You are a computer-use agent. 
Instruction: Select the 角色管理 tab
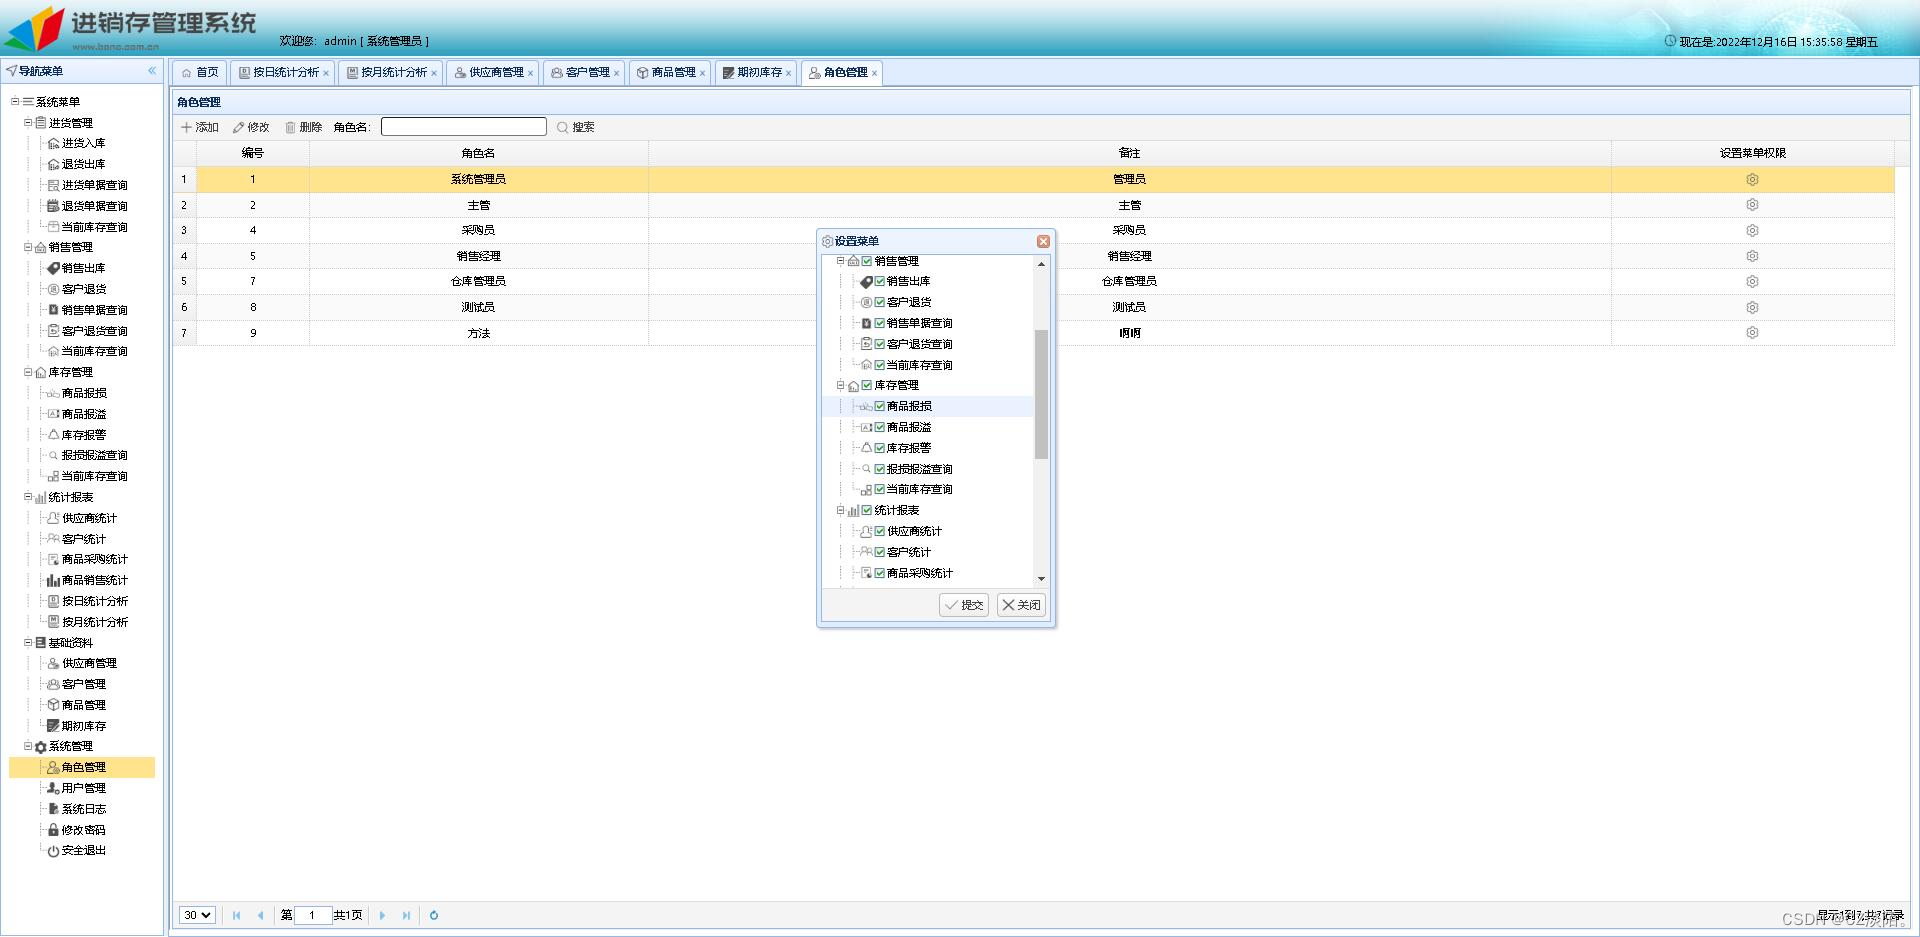coord(843,73)
